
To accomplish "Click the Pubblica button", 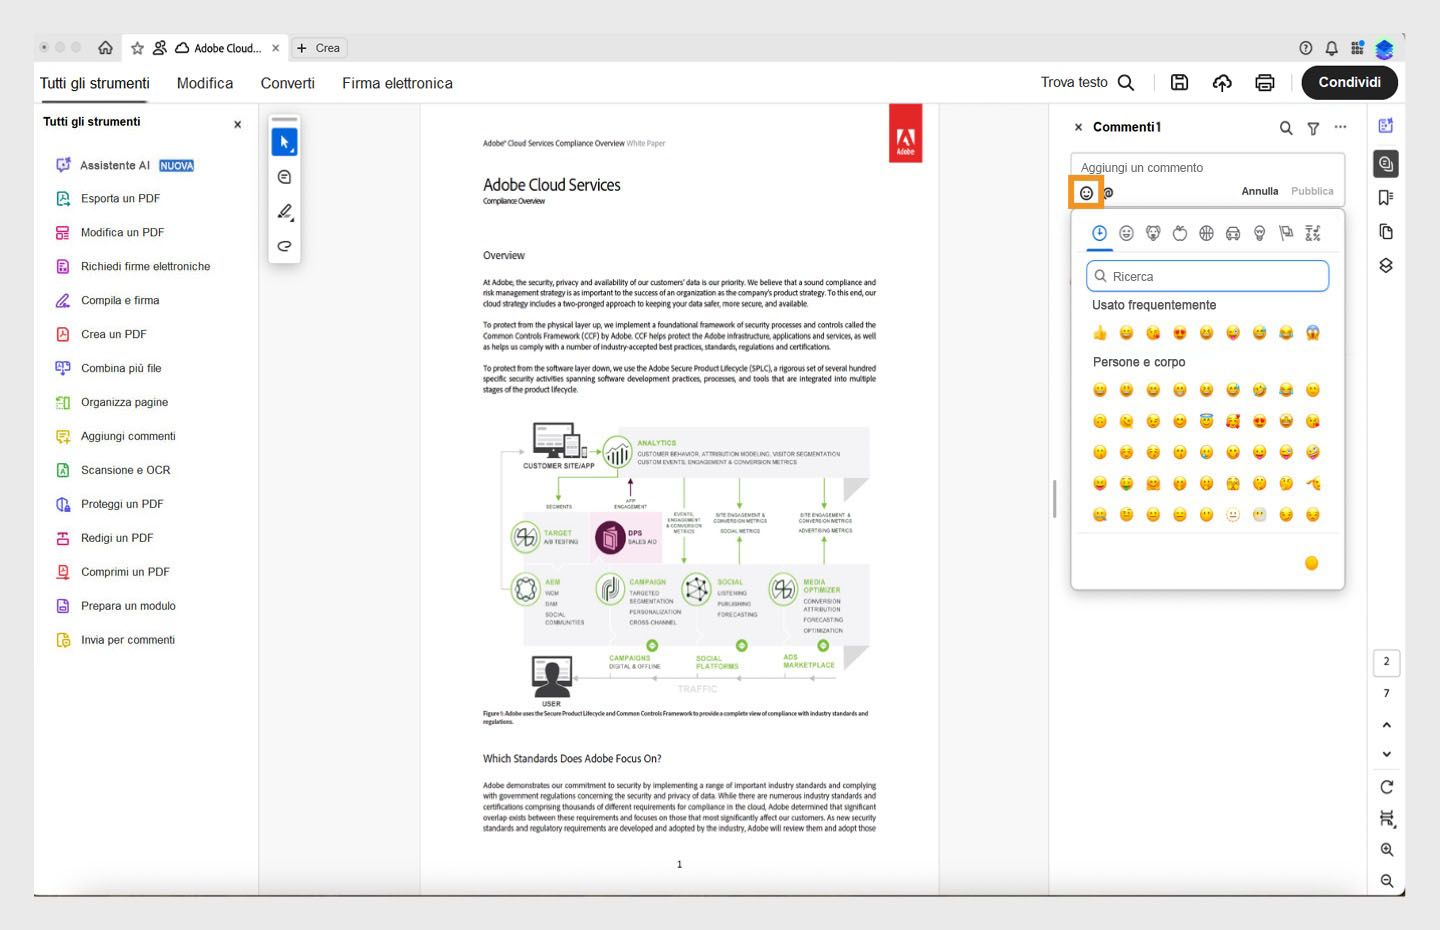I will (x=1312, y=191).
